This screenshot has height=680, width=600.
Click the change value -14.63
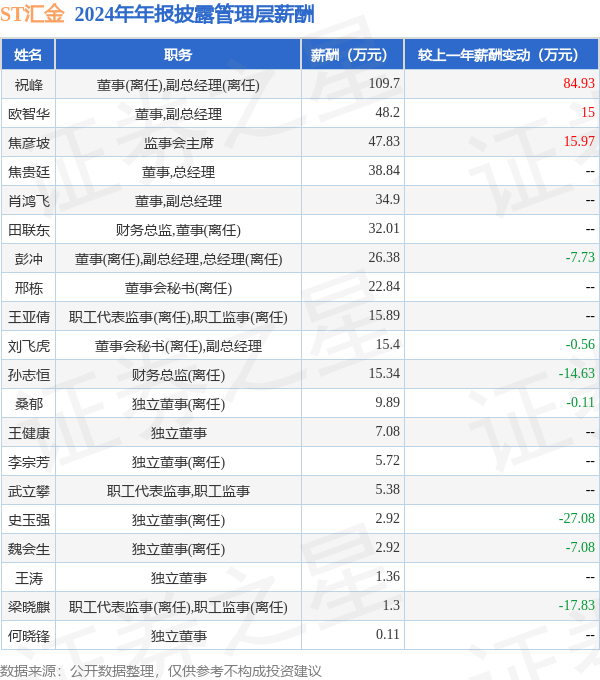[x=577, y=374]
